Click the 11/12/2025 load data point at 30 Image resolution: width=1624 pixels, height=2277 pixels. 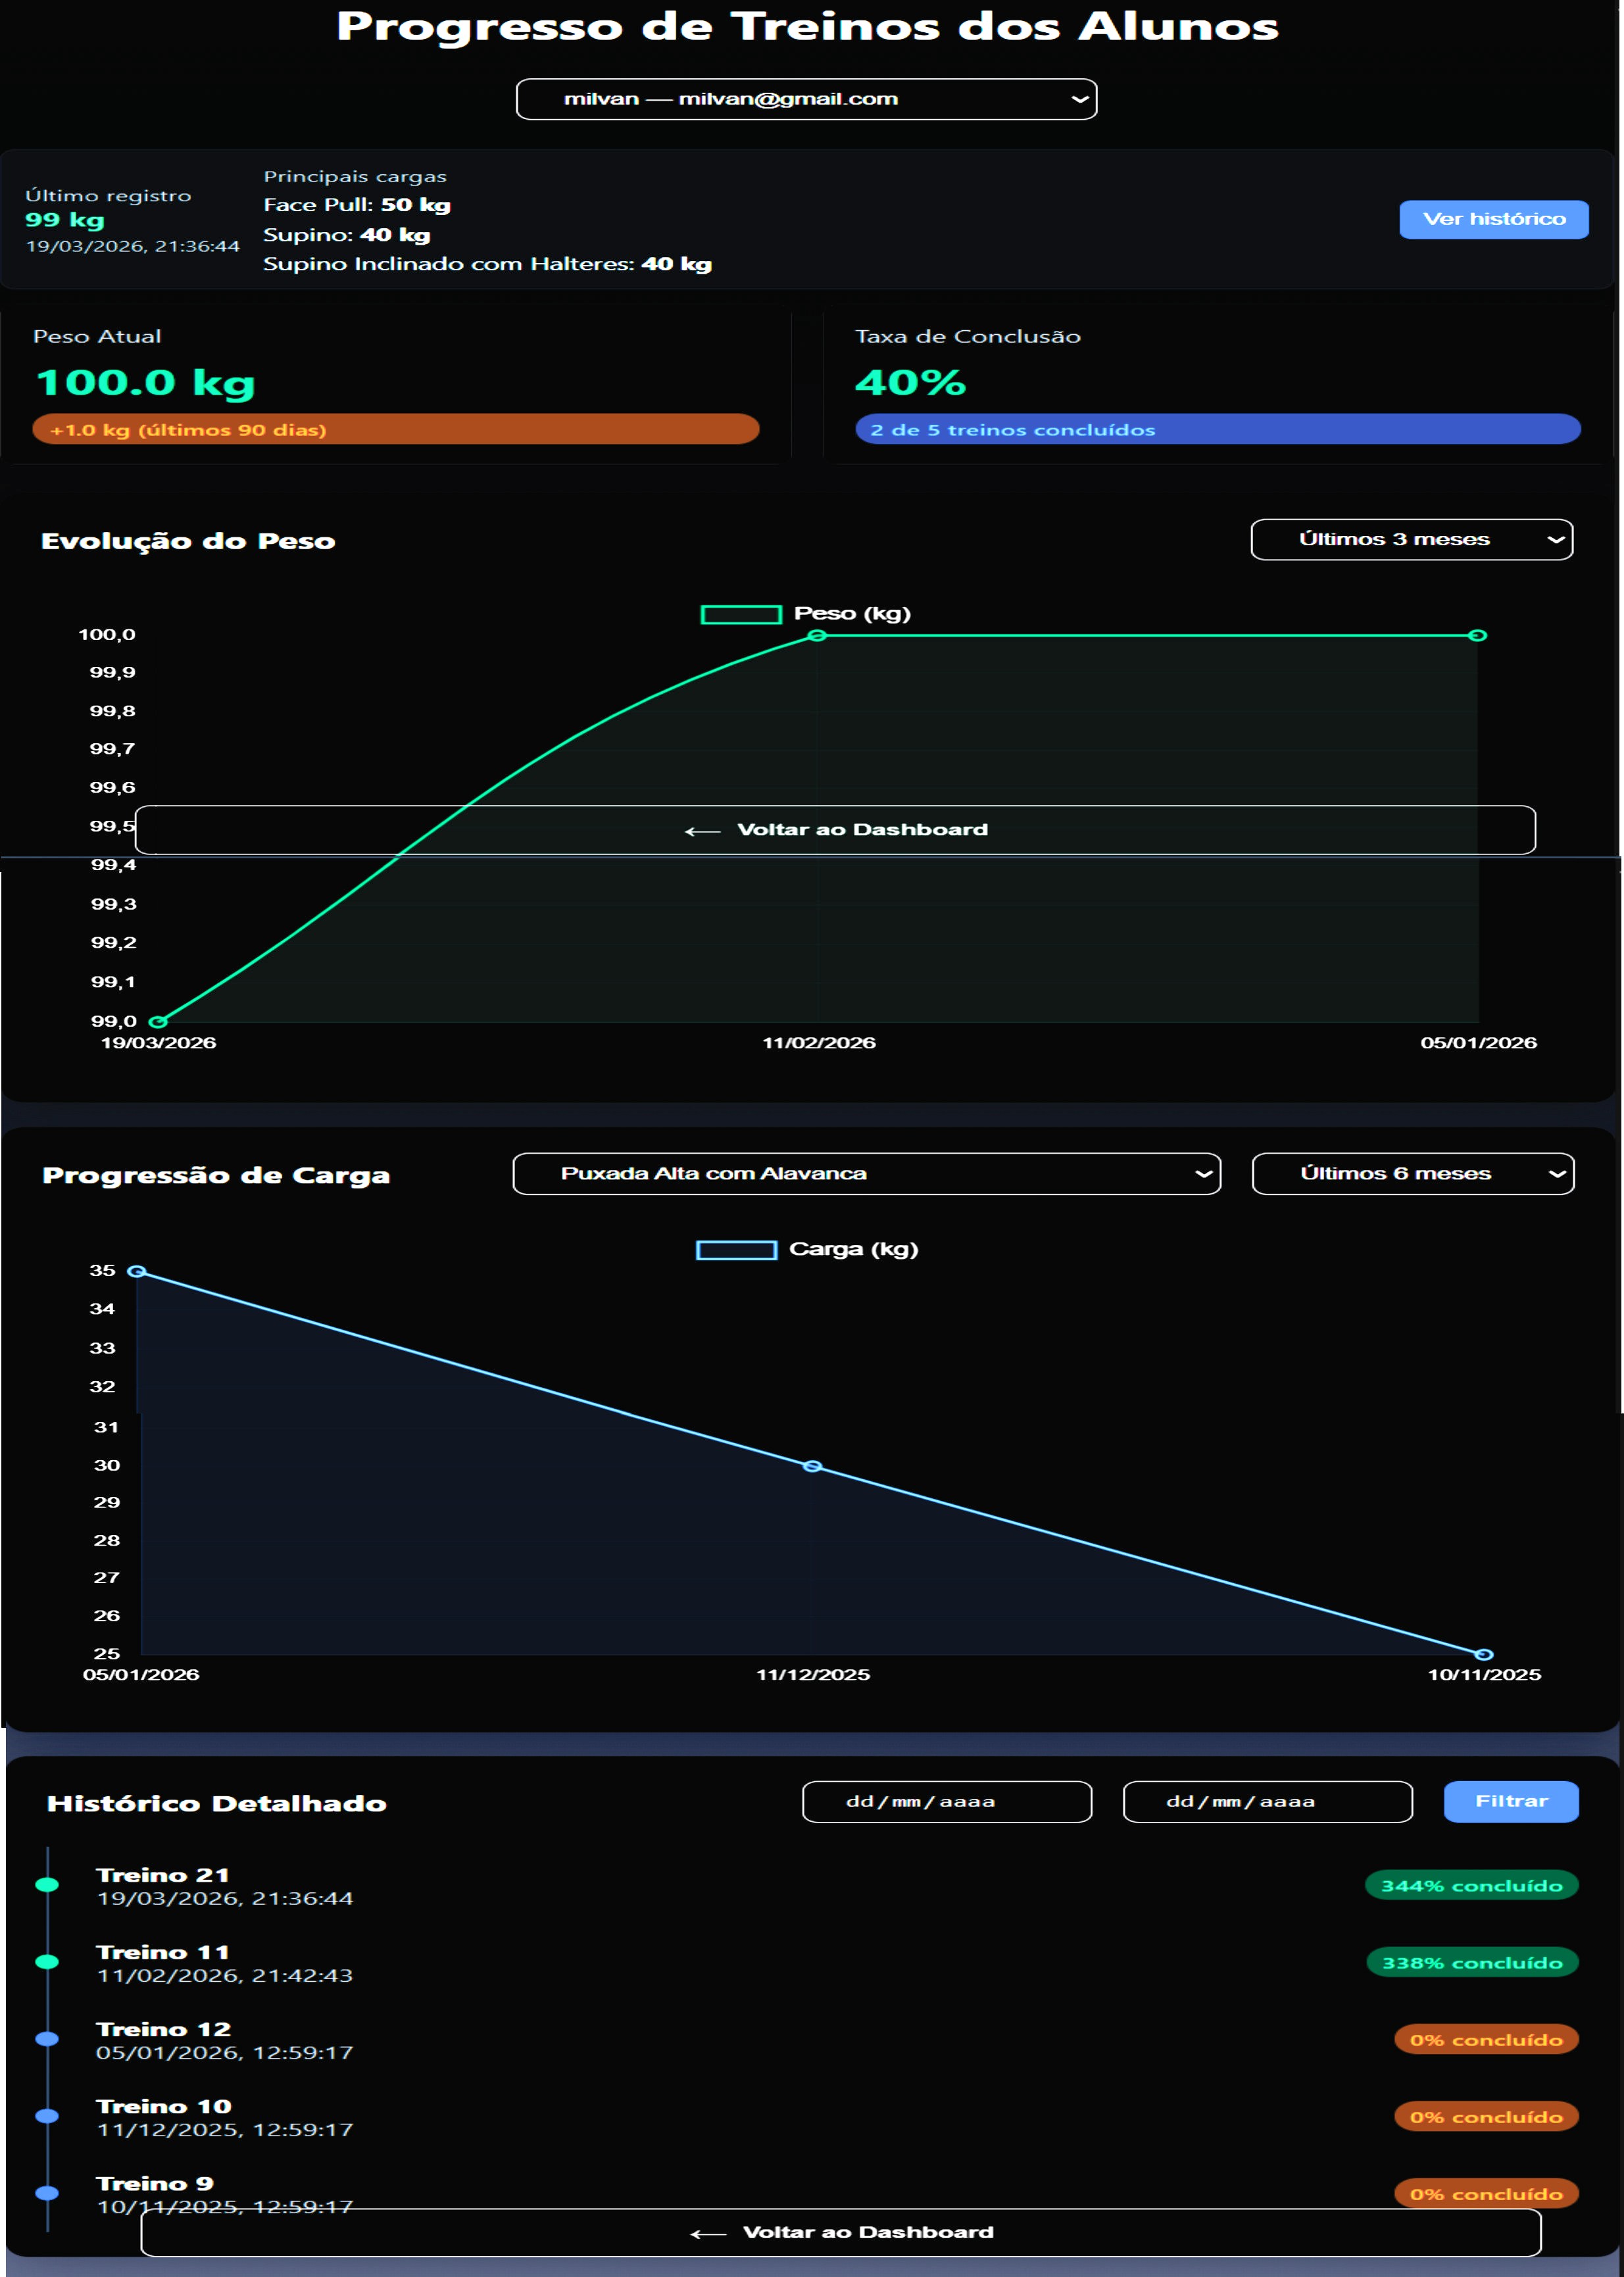pos(813,1466)
